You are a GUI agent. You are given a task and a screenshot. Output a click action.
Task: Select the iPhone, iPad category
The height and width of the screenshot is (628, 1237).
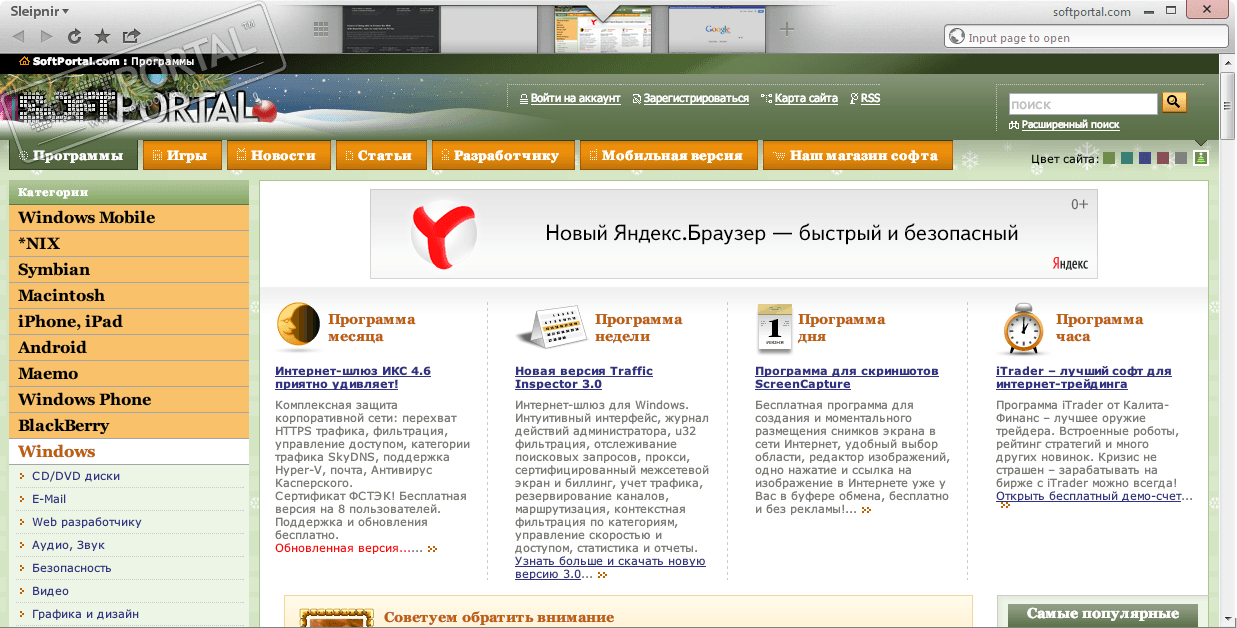128,321
